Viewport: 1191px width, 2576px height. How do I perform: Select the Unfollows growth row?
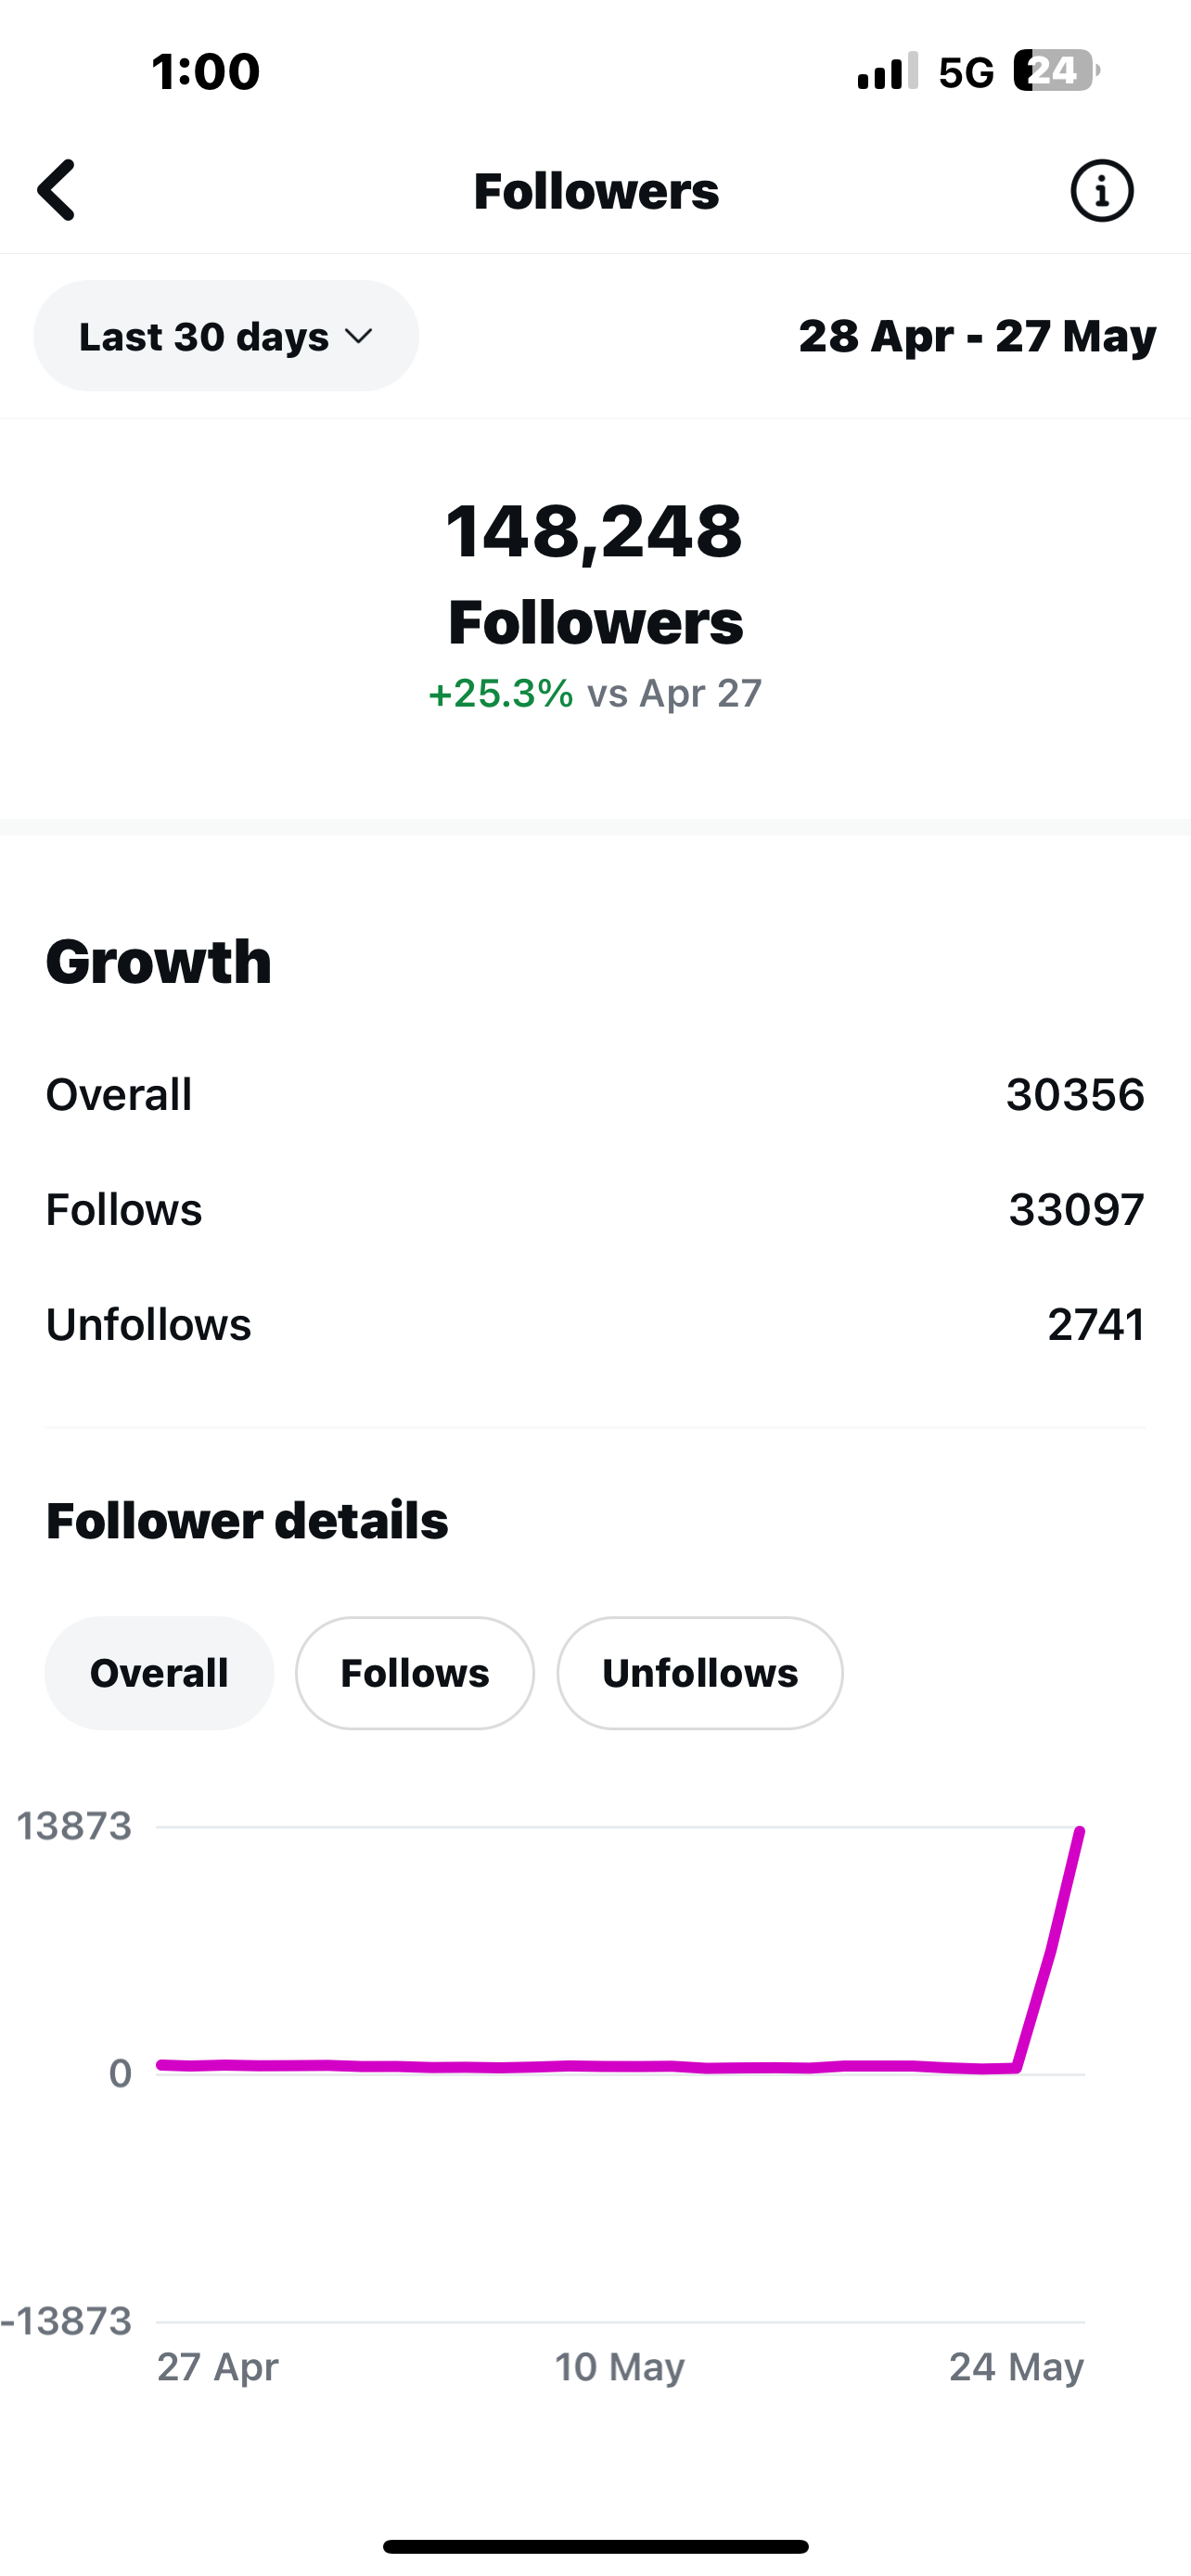pos(595,1324)
